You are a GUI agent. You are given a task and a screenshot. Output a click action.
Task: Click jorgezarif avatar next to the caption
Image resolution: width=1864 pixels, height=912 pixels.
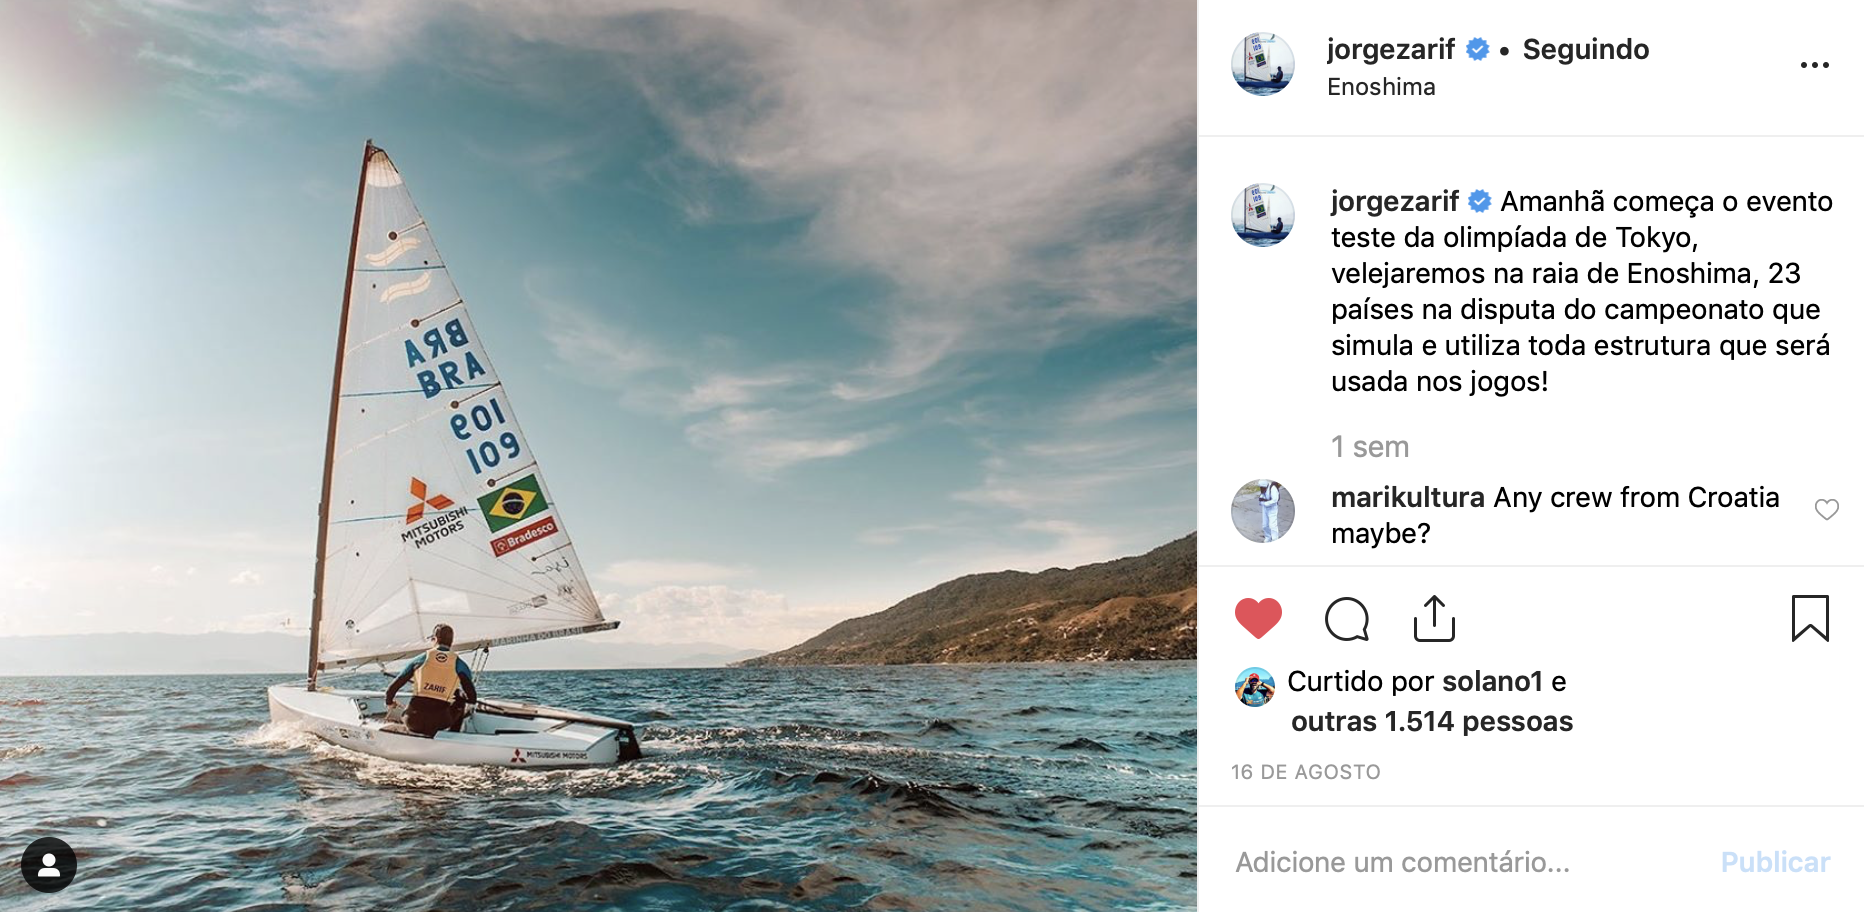click(1263, 215)
